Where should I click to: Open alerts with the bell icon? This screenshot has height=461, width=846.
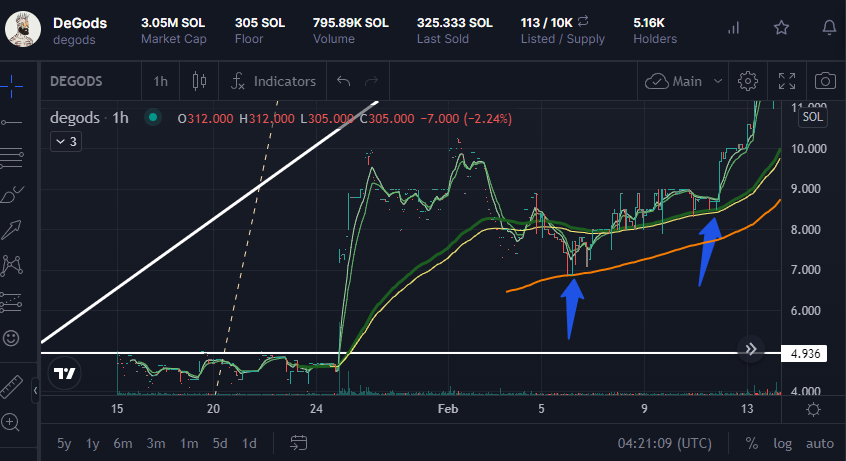point(829,28)
